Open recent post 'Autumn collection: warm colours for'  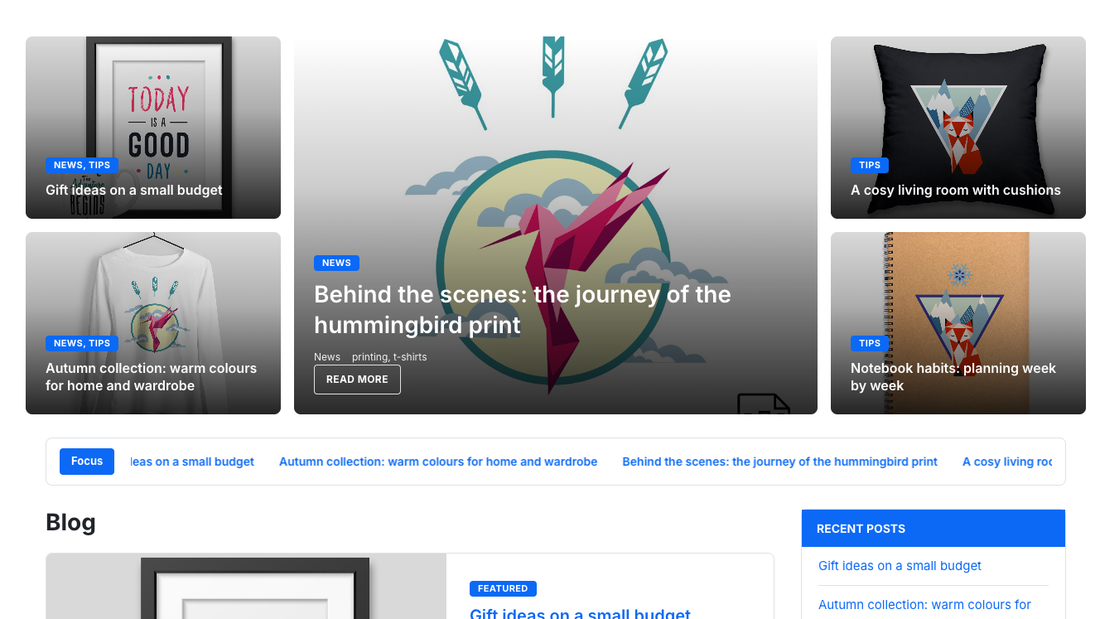pyautogui.click(x=925, y=604)
